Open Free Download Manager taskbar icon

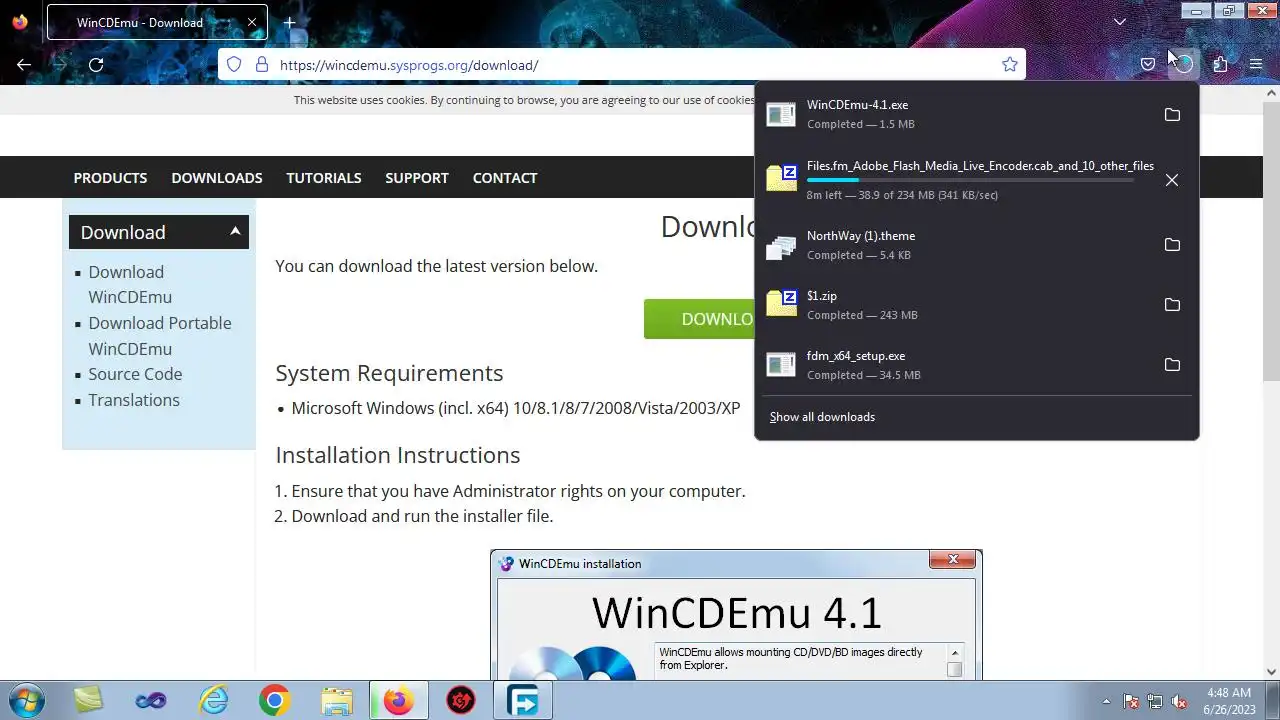[523, 701]
